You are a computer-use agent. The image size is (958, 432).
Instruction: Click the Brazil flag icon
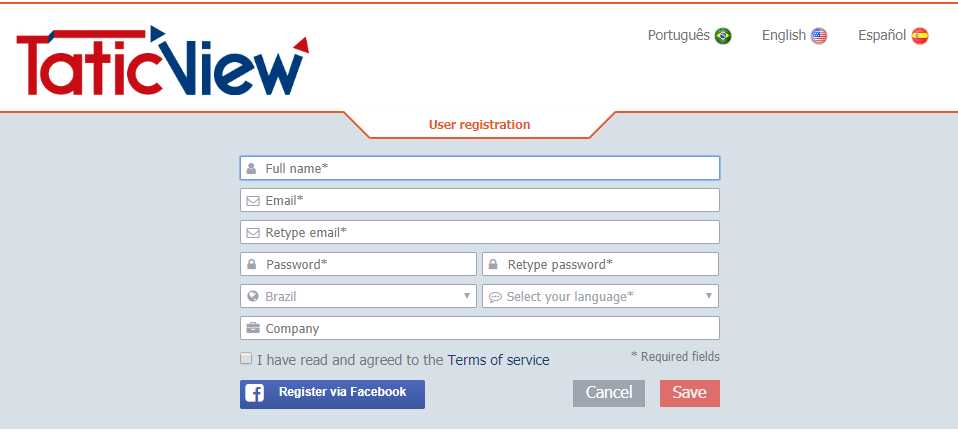(723, 36)
